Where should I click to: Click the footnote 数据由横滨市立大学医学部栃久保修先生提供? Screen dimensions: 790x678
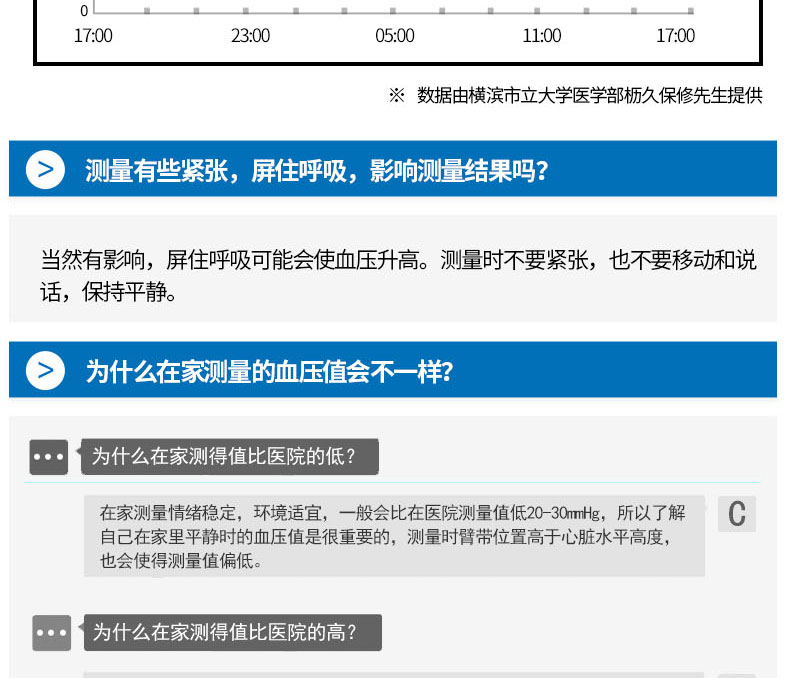coord(589,95)
